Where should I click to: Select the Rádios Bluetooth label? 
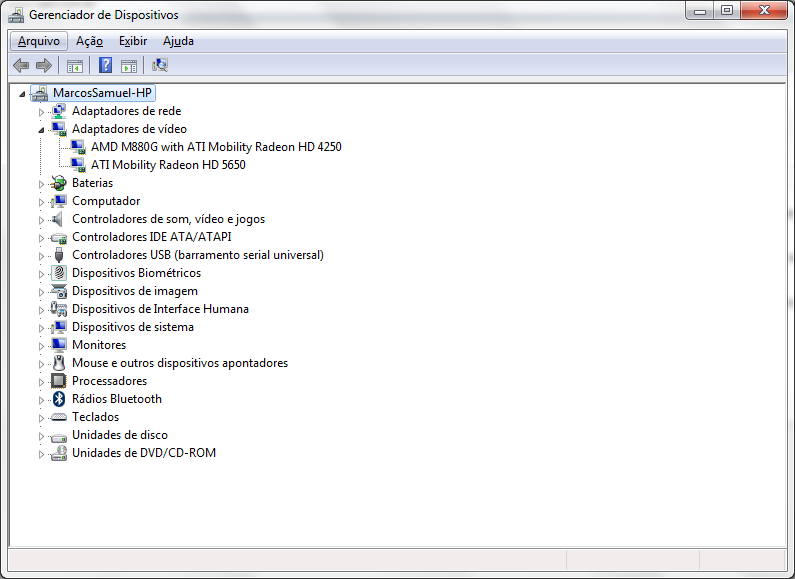coord(117,399)
